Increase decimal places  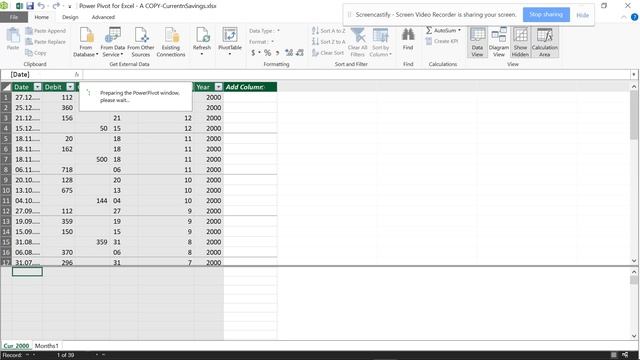point(289,53)
